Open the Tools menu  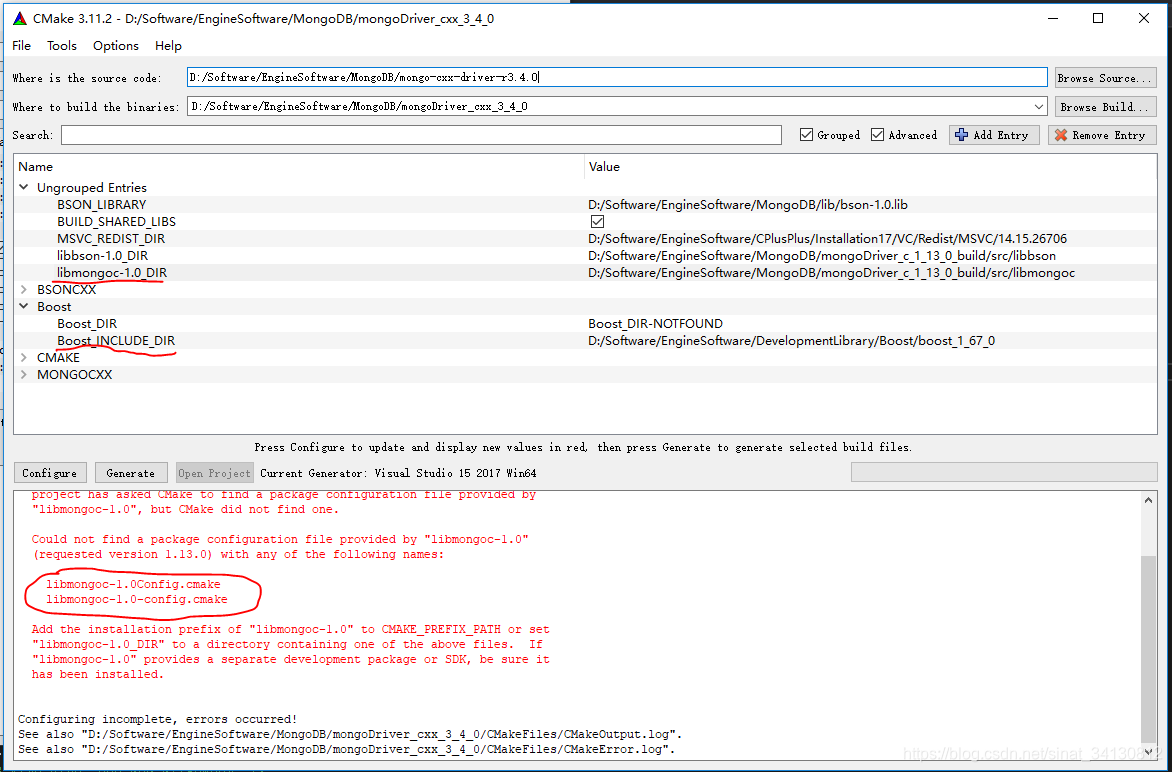pyautogui.click(x=62, y=46)
